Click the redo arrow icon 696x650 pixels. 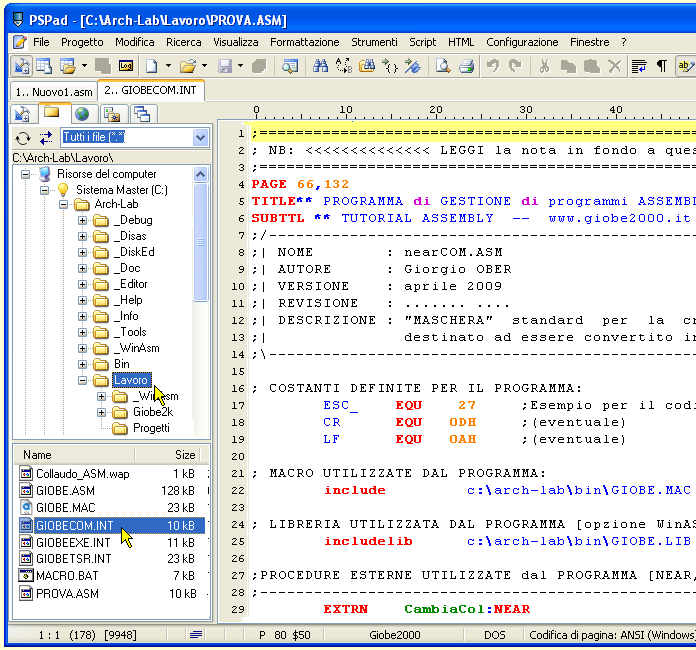515,67
